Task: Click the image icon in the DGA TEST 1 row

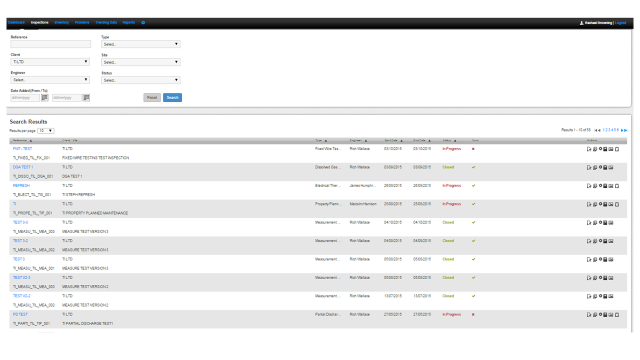Action: (611, 167)
